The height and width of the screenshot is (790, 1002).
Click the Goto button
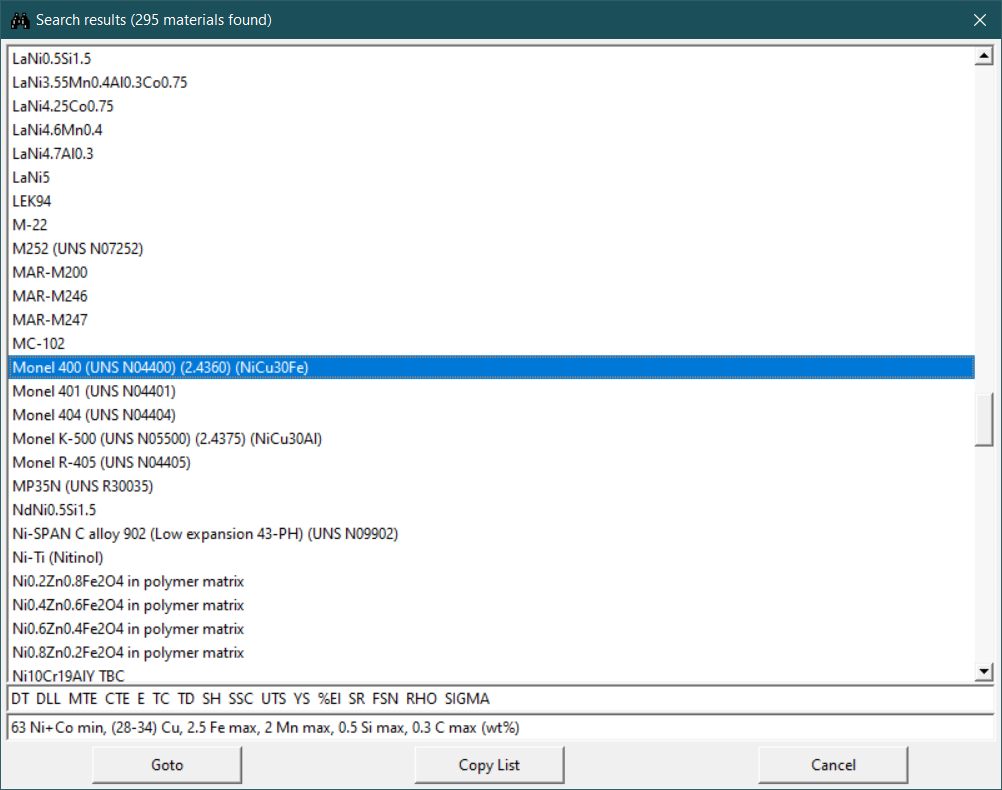point(167,765)
